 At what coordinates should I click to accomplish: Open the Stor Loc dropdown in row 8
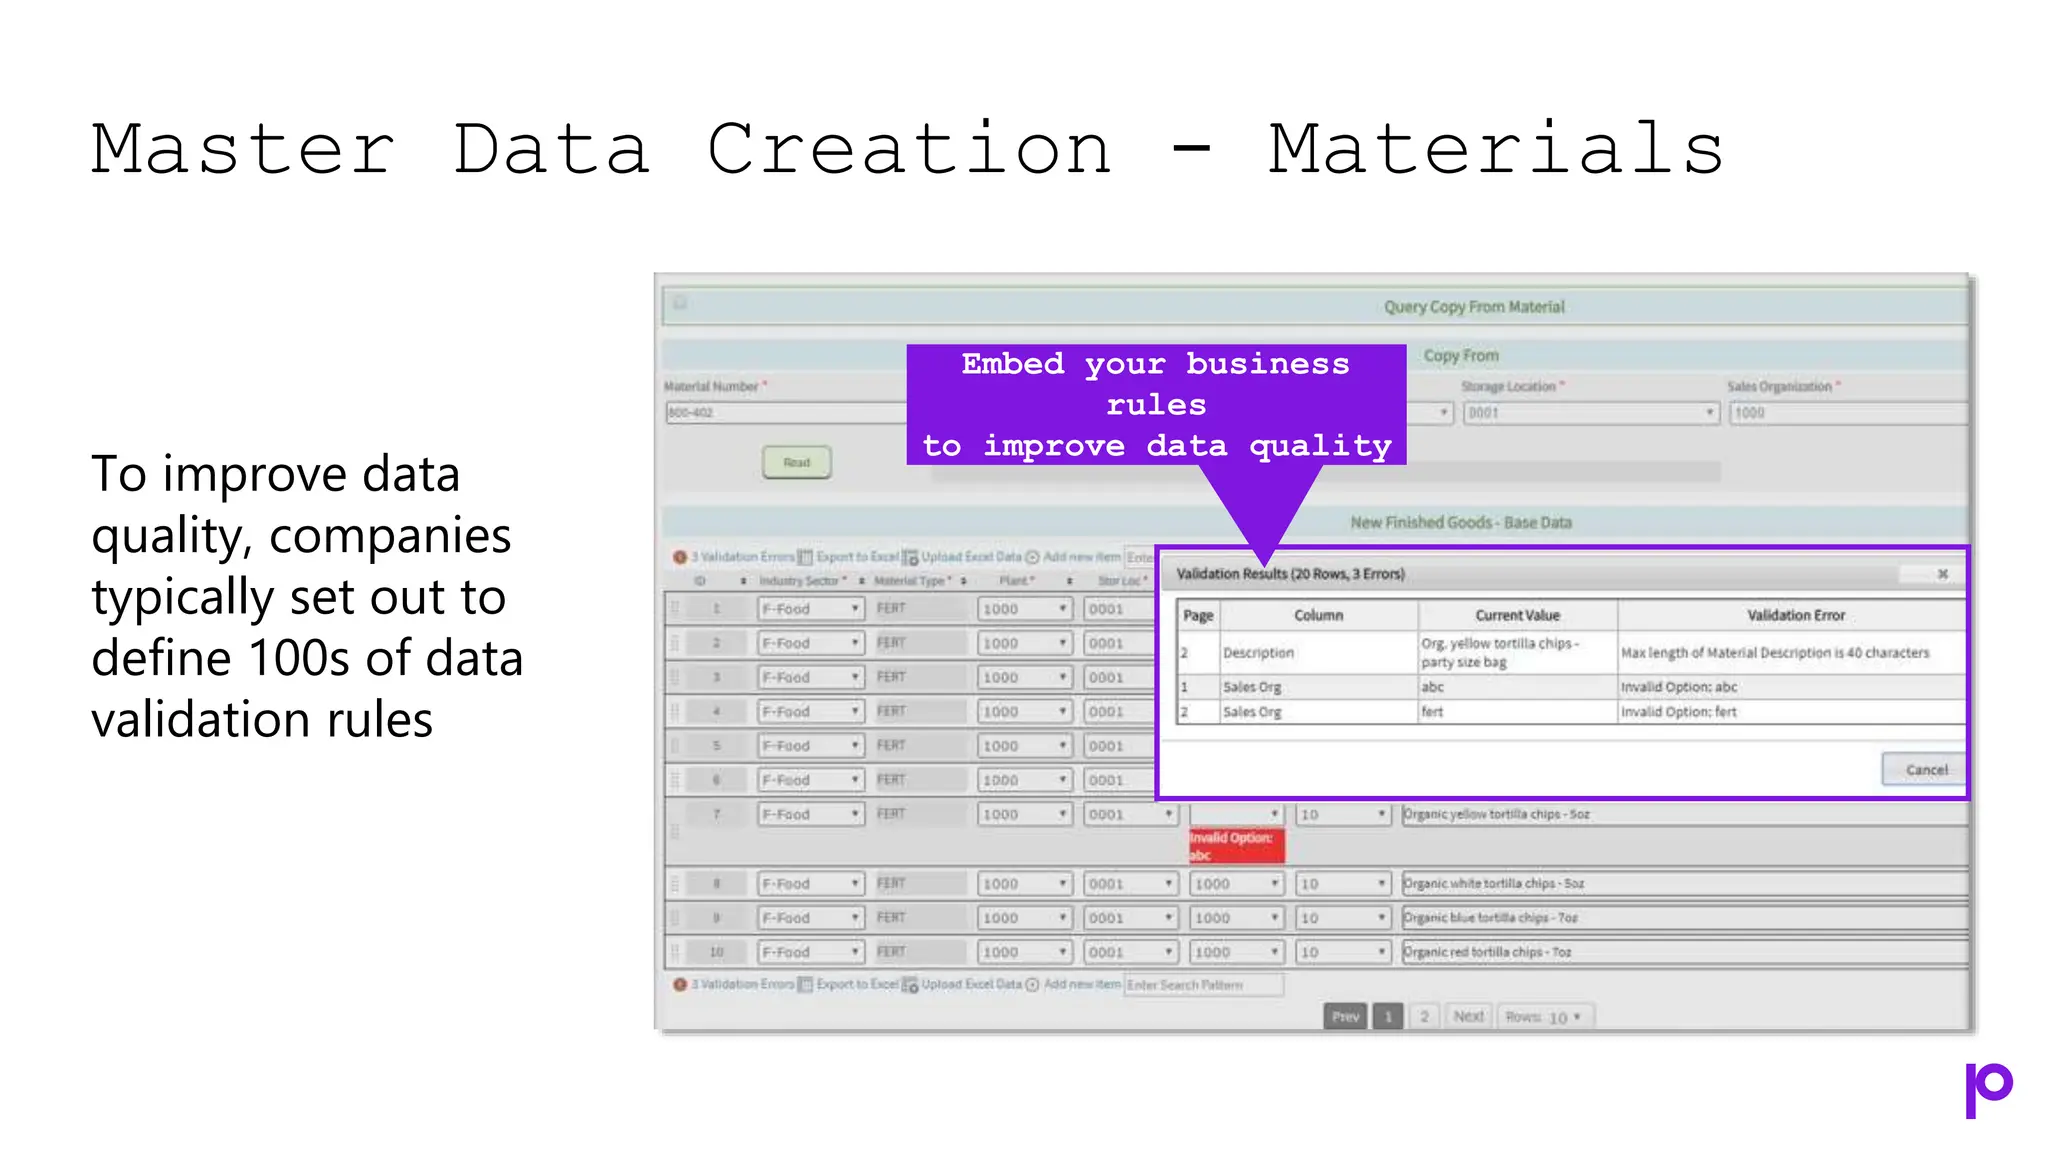[x=1131, y=883]
